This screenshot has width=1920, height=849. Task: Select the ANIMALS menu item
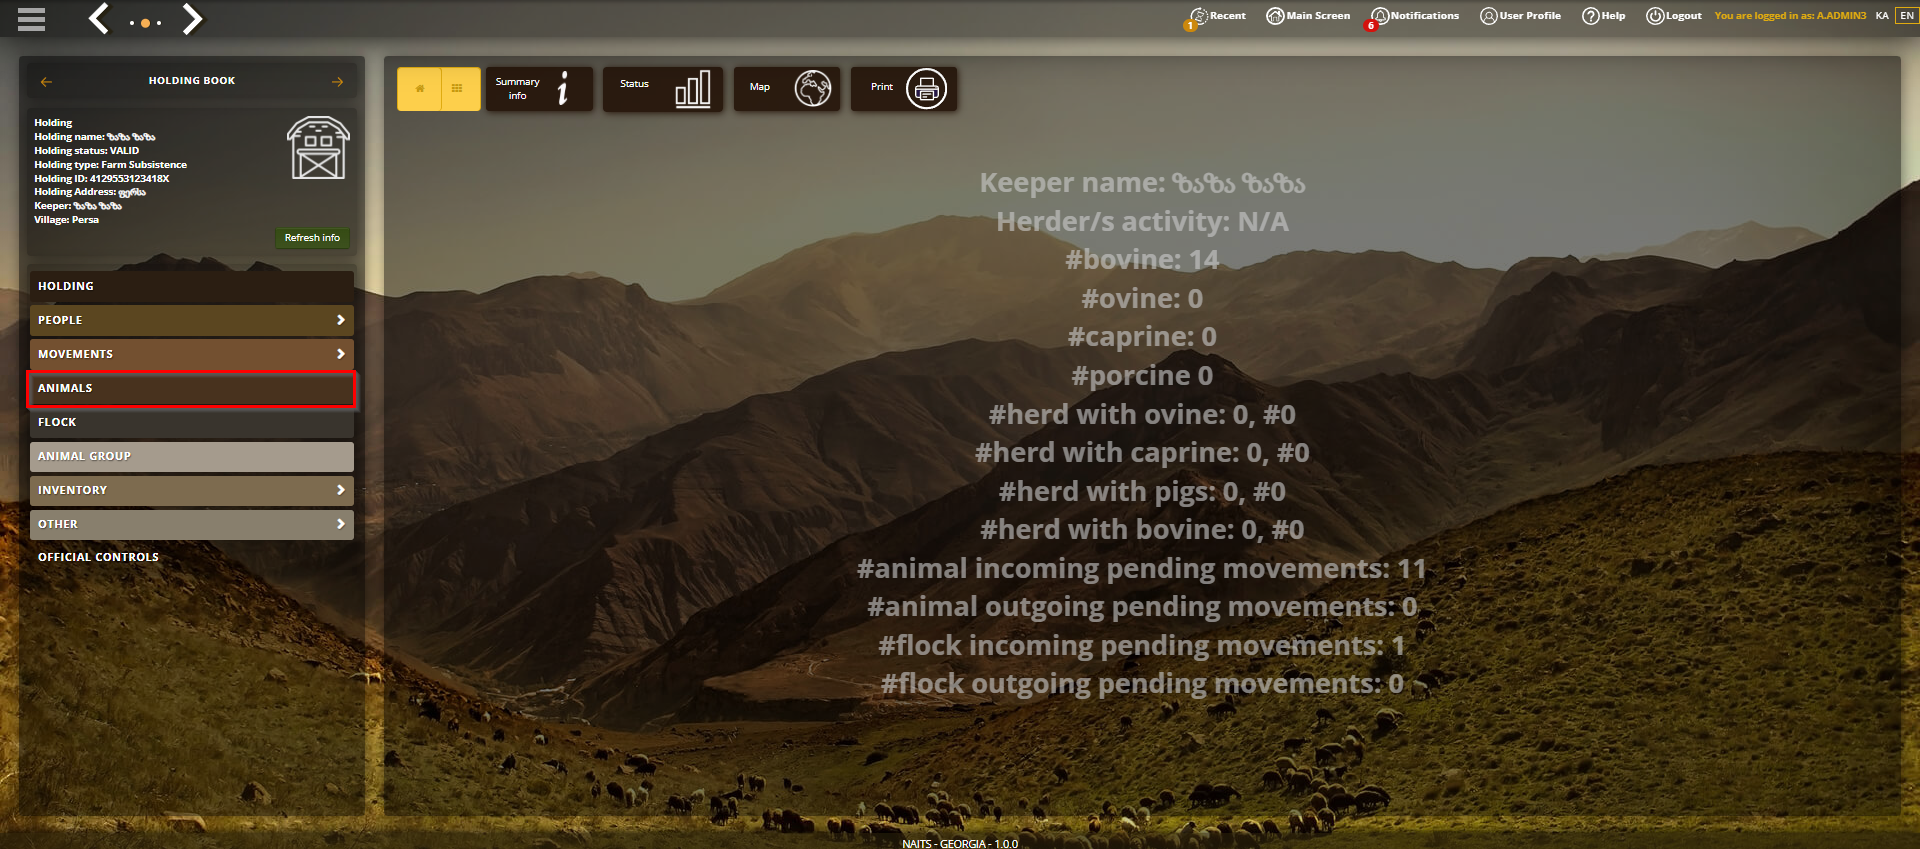[192, 388]
